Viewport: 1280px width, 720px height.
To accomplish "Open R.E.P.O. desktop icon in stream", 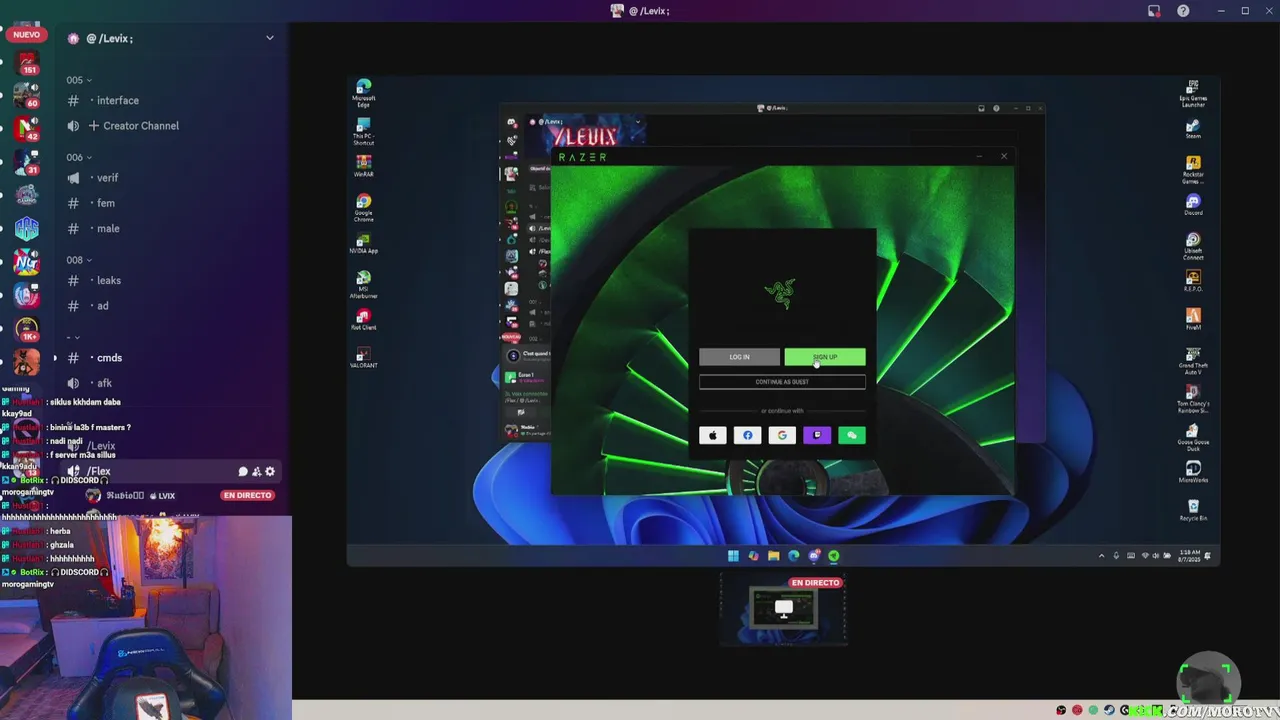I will 1192,281.
